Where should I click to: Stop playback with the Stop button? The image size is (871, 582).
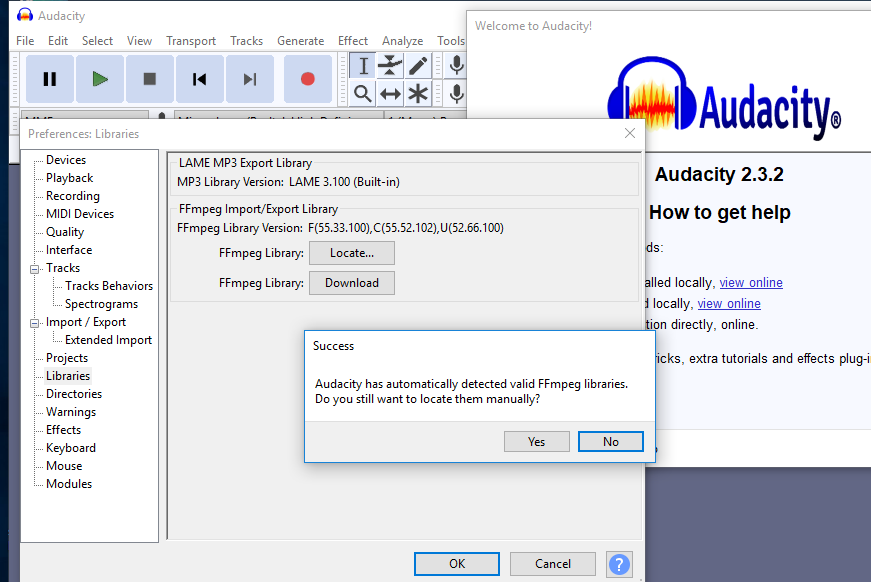point(149,79)
